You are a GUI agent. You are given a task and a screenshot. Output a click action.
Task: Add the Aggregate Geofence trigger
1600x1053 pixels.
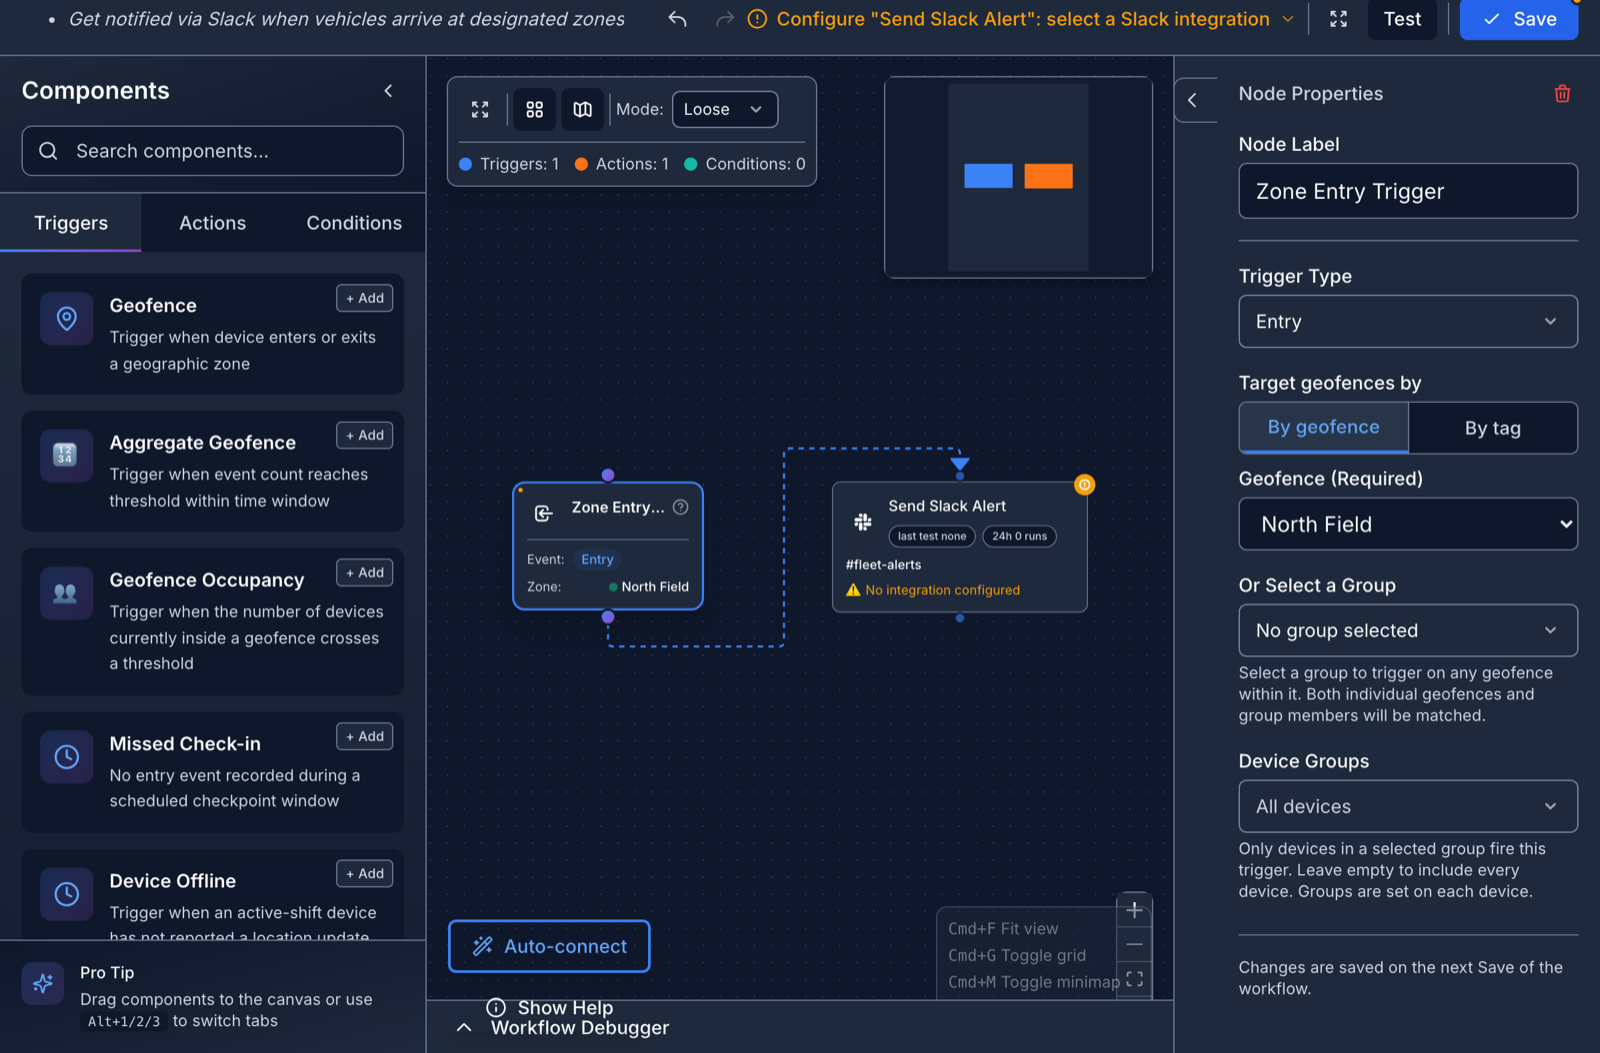coord(365,435)
